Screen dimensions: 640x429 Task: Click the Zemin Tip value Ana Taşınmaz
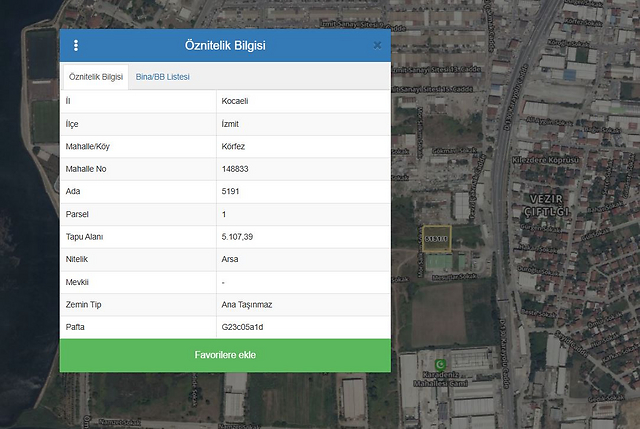coord(248,304)
